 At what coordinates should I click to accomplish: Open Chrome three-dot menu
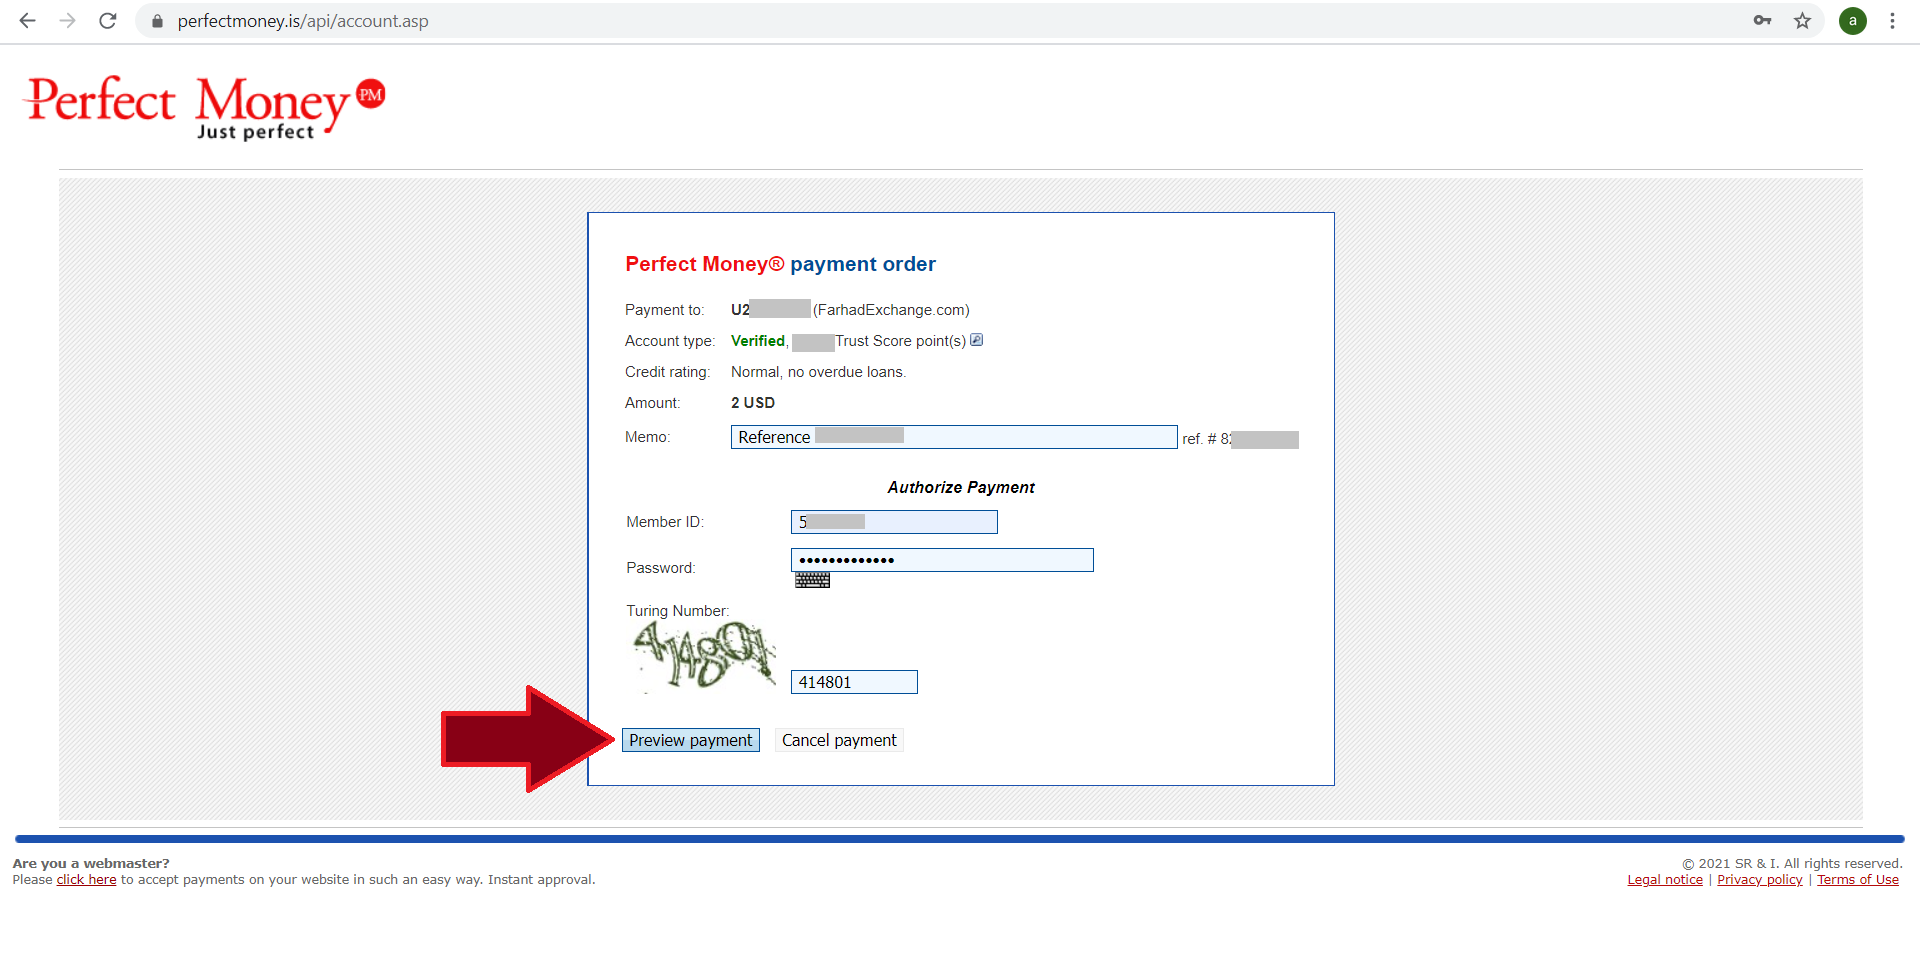[x=1892, y=21]
